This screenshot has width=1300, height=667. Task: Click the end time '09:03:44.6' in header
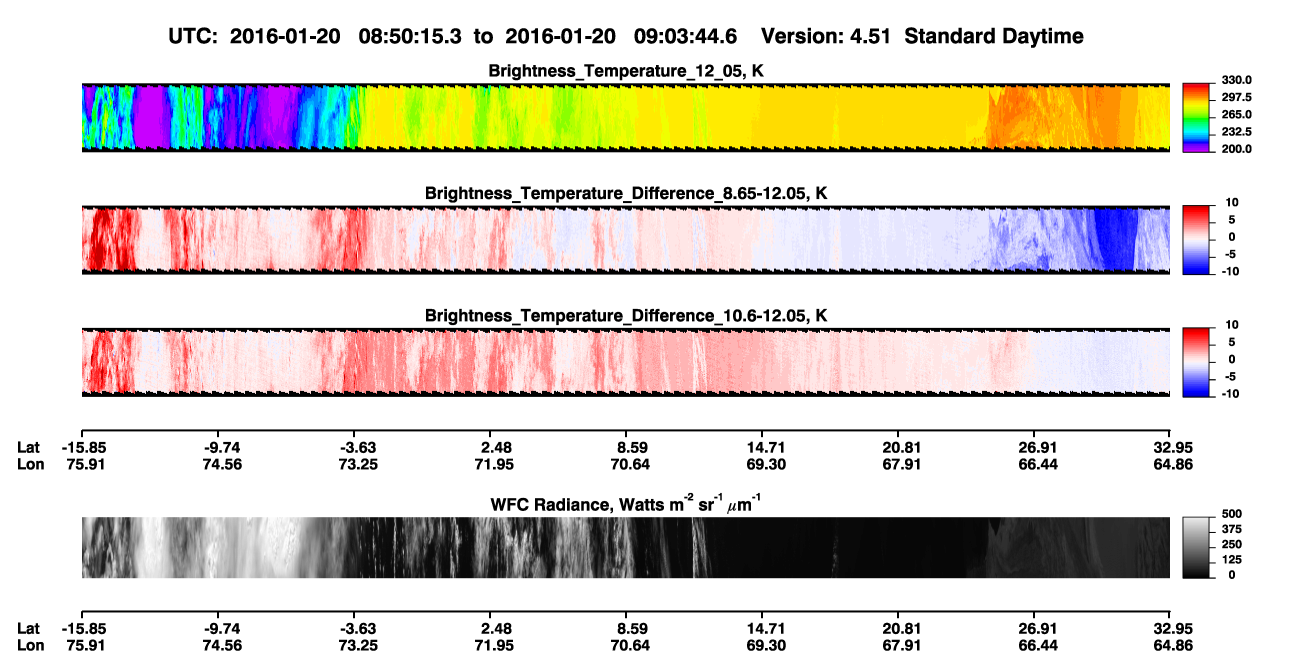coord(686,36)
